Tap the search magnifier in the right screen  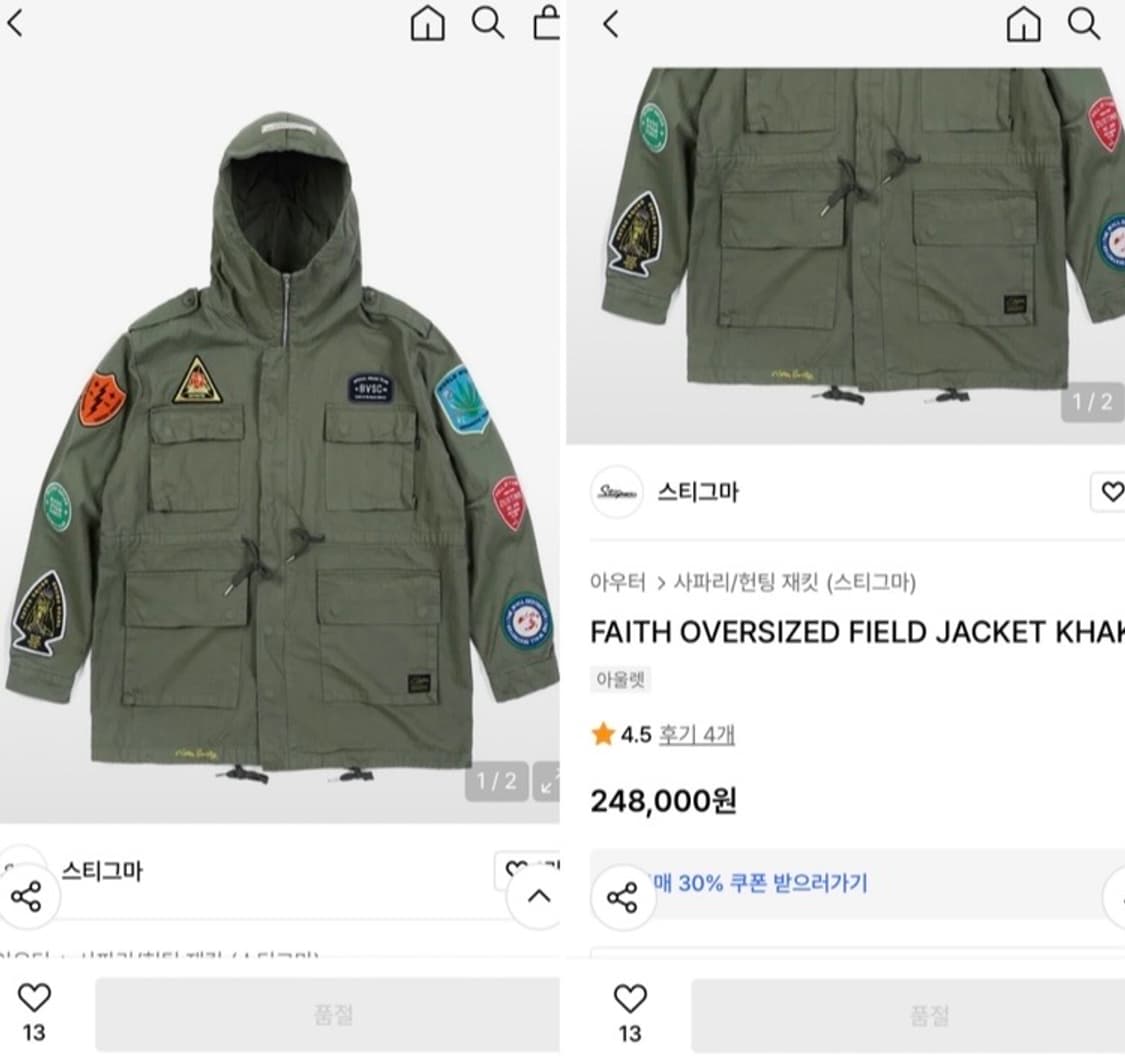coord(1084,23)
